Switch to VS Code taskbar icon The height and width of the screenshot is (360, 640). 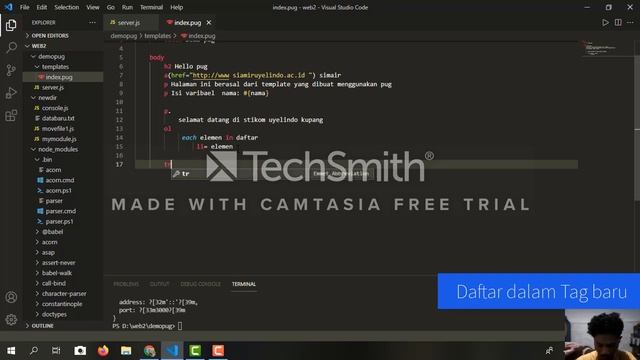point(172,351)
